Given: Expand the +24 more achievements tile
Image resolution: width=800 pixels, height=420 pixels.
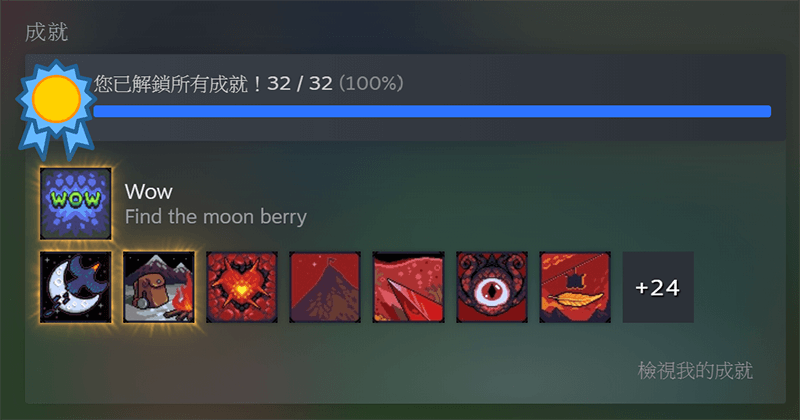Looking at the screenshot, I should 658,287.
